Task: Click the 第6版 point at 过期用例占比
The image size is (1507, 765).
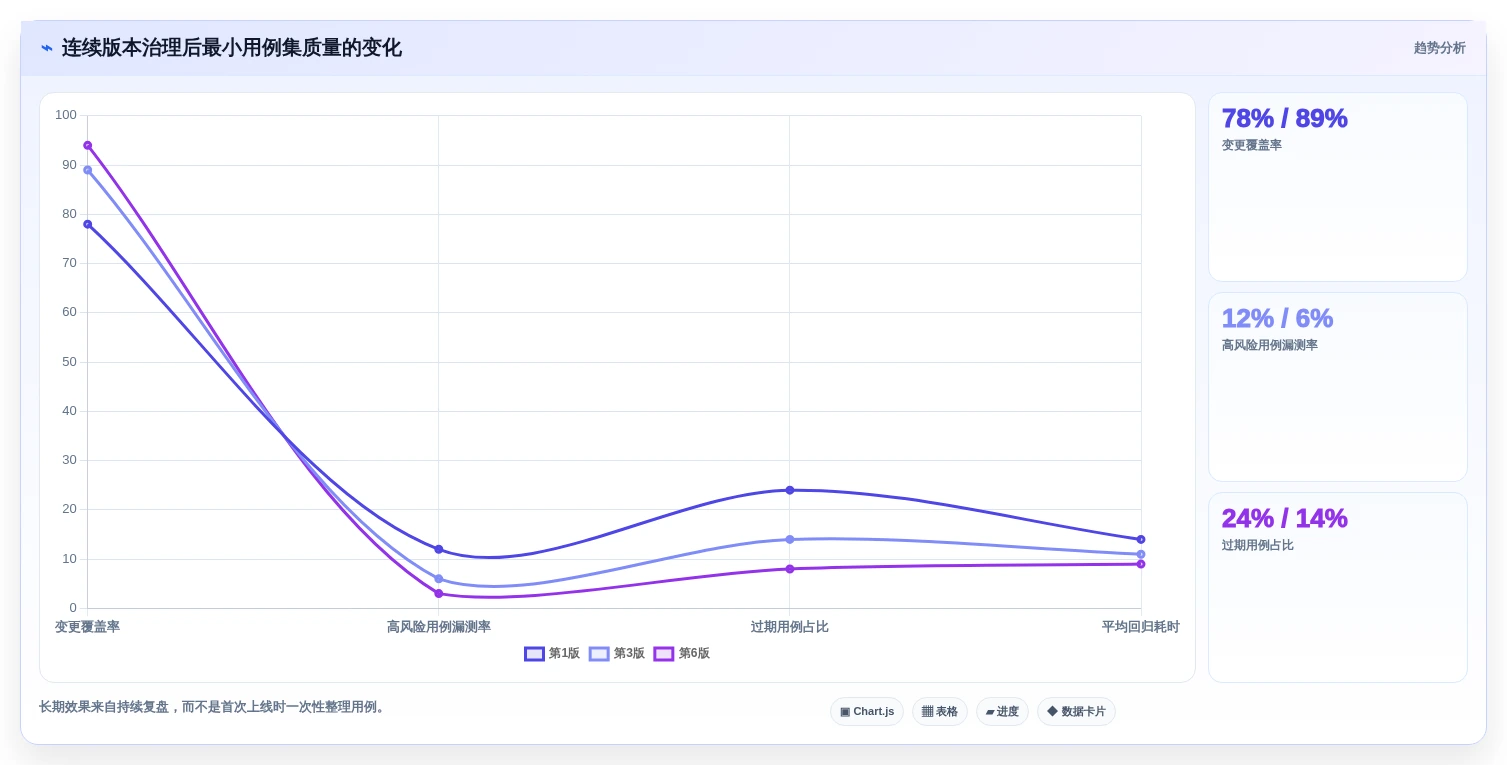Action: 790,569
